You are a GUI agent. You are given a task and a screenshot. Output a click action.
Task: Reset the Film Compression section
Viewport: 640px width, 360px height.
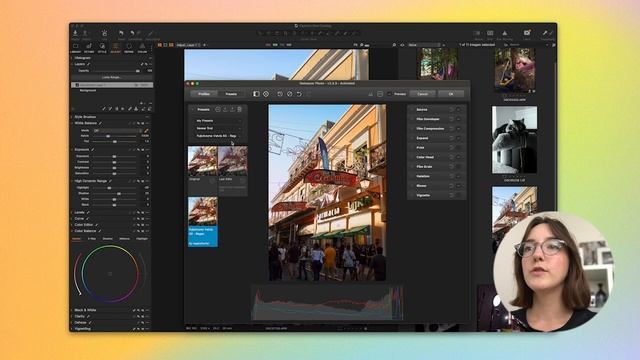pos(451,129)
